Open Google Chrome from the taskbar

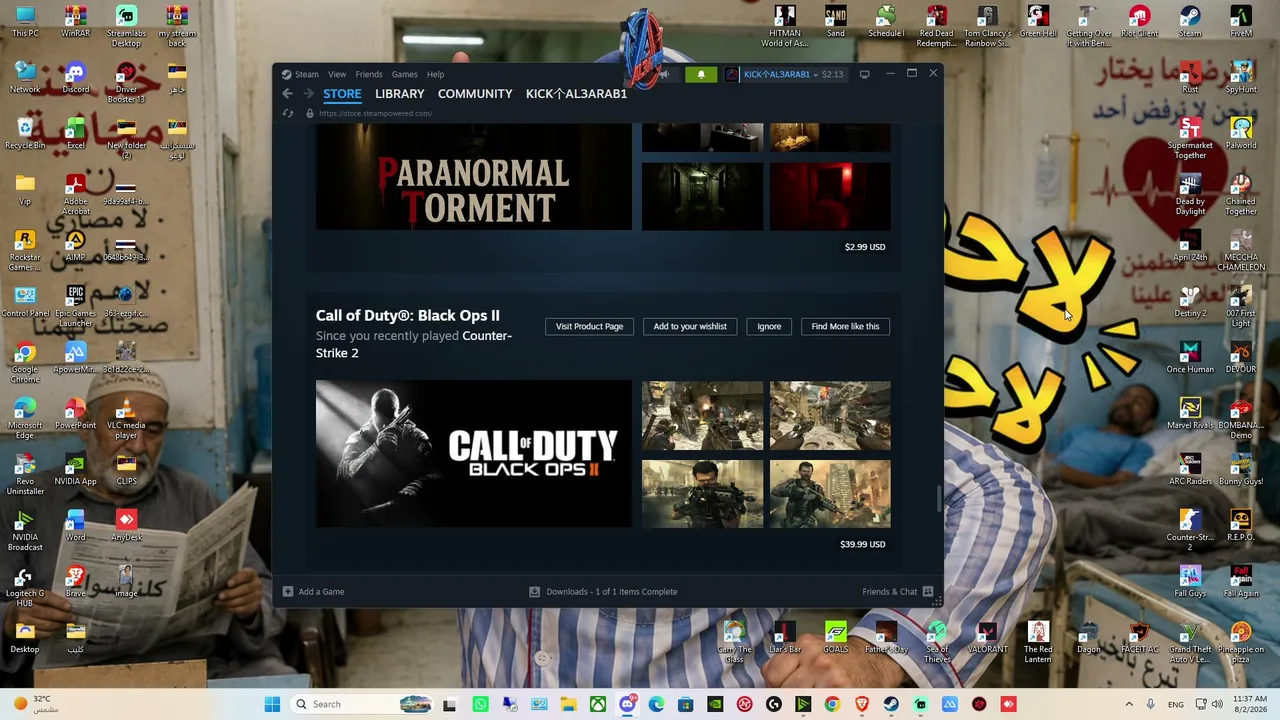click(x=832, y=704)
